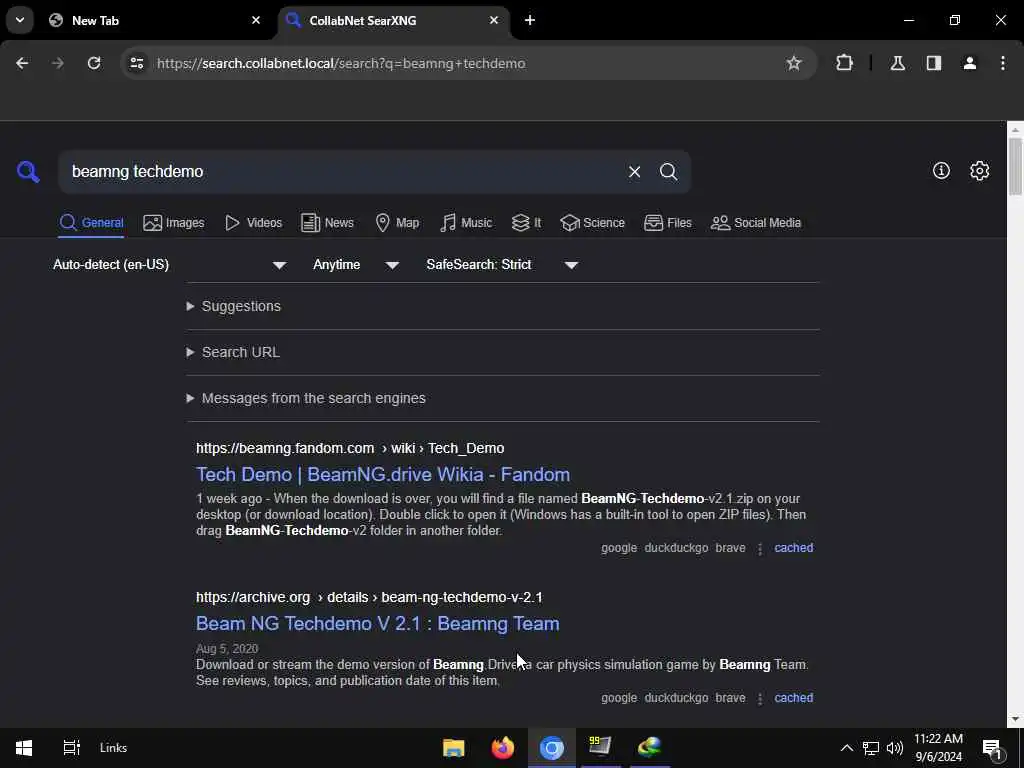This screenshot has width=1024, height=768.
Task: Click the beamng.fandom.com result URL
Action: click(x=350, y=448)
